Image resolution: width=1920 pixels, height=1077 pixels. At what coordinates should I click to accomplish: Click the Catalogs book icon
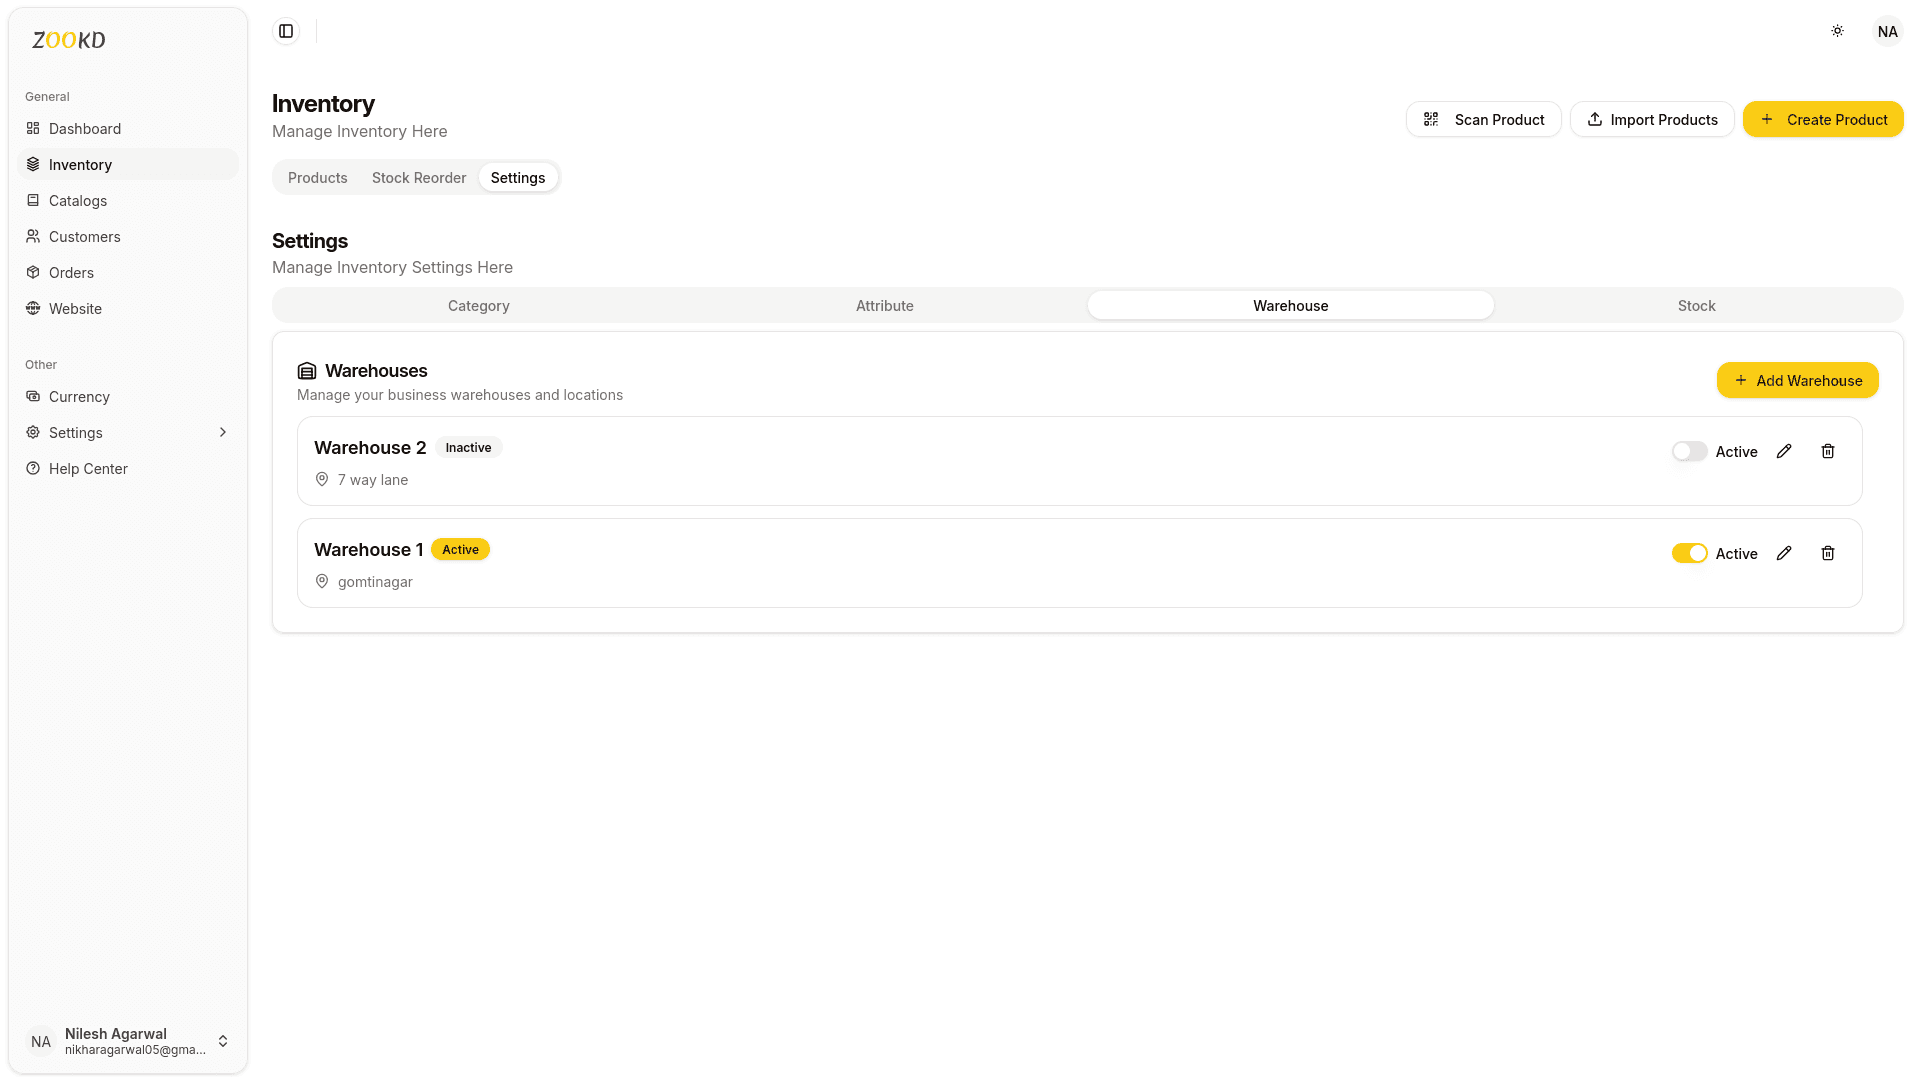[x=32, y=200]
